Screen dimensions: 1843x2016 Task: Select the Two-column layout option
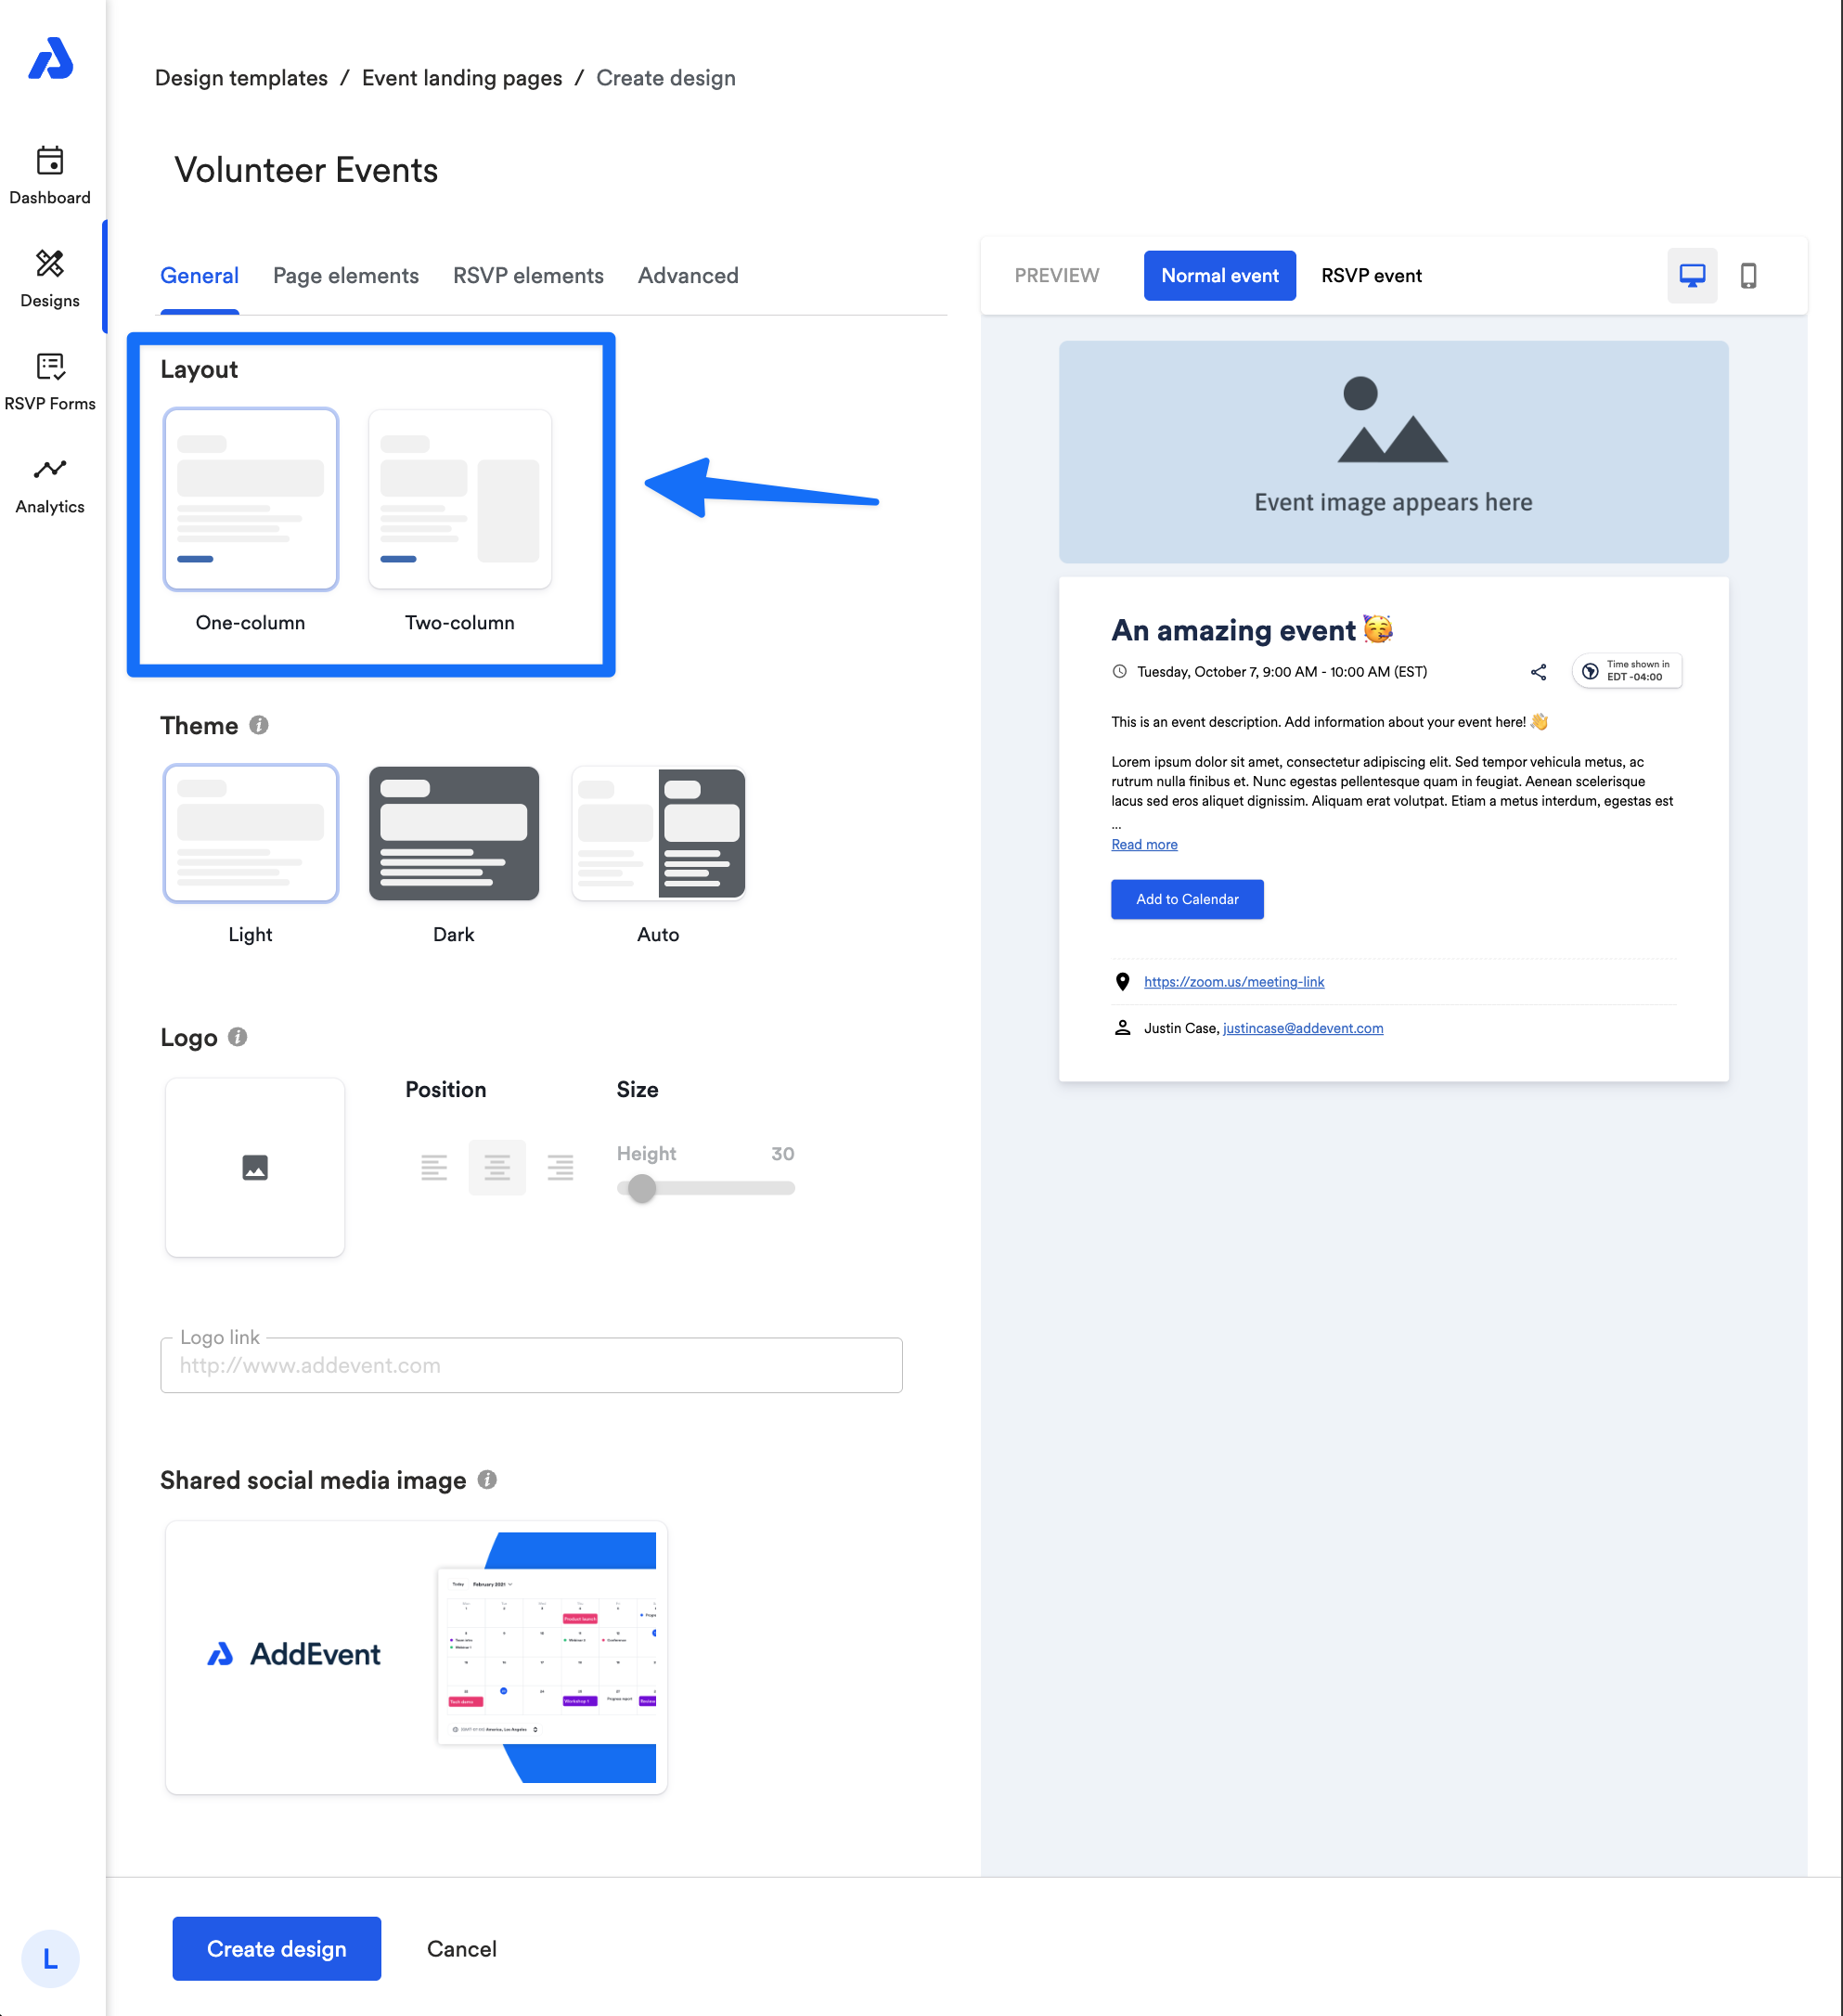pos(459,500)
